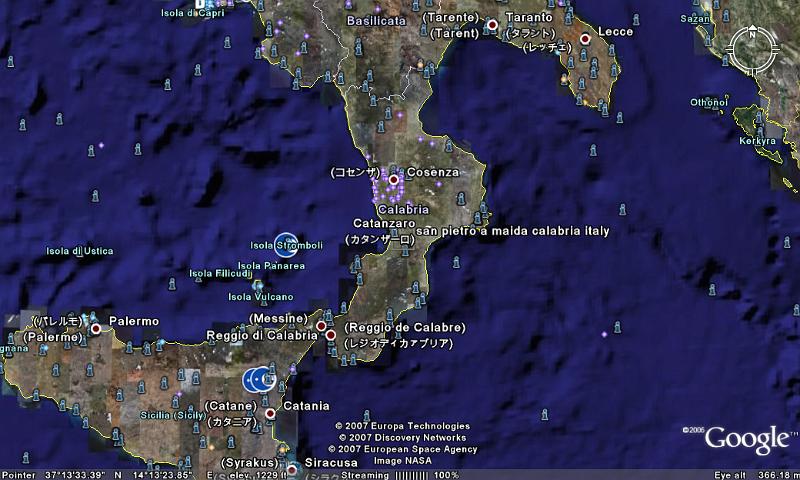Click the Isola Filicudi label
This screenshot has width=800, height=480.
[x=220, y=274]
